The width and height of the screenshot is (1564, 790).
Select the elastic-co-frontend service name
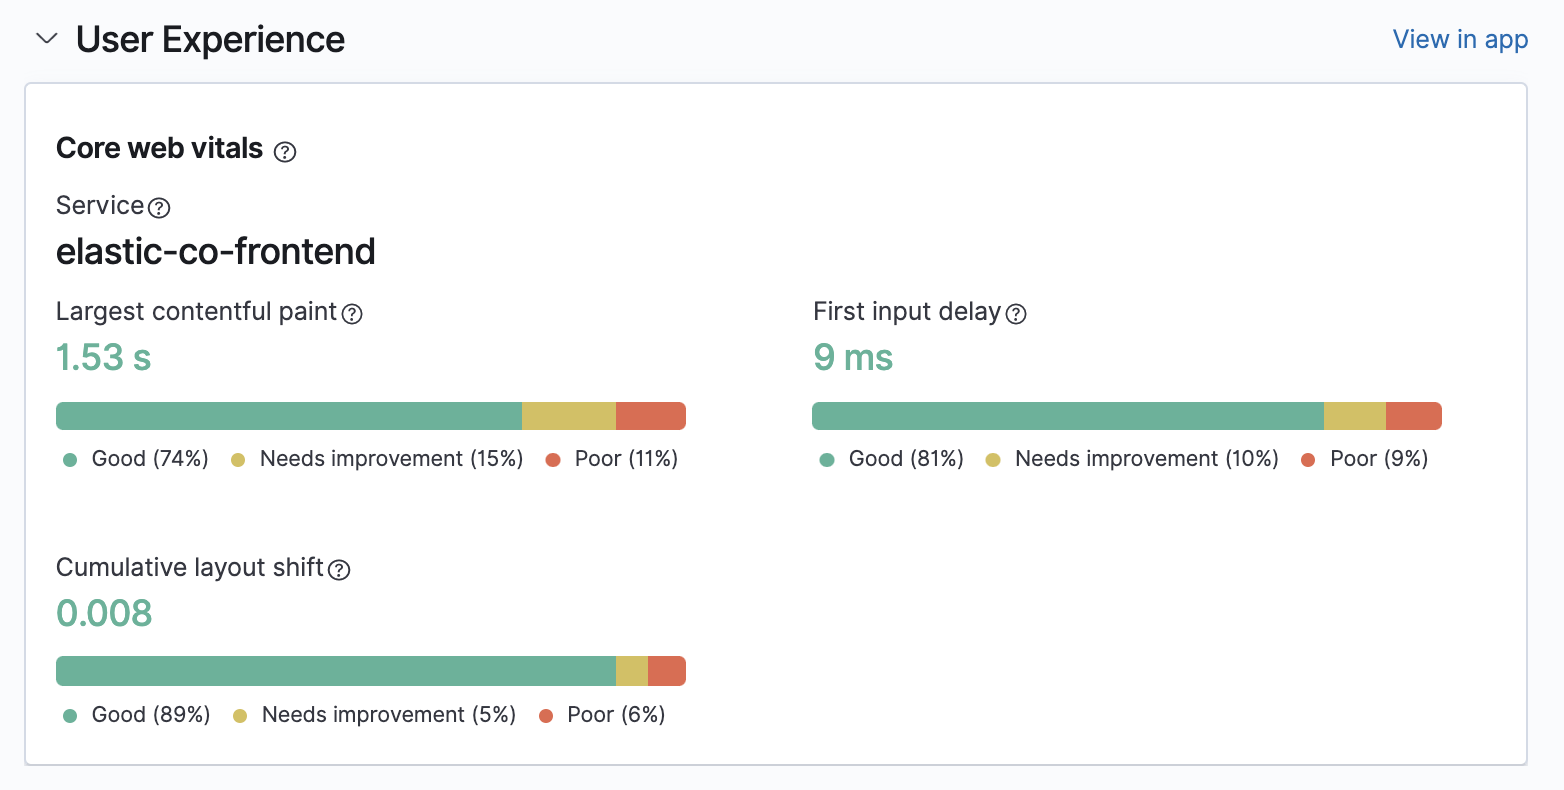click(216, 251)
